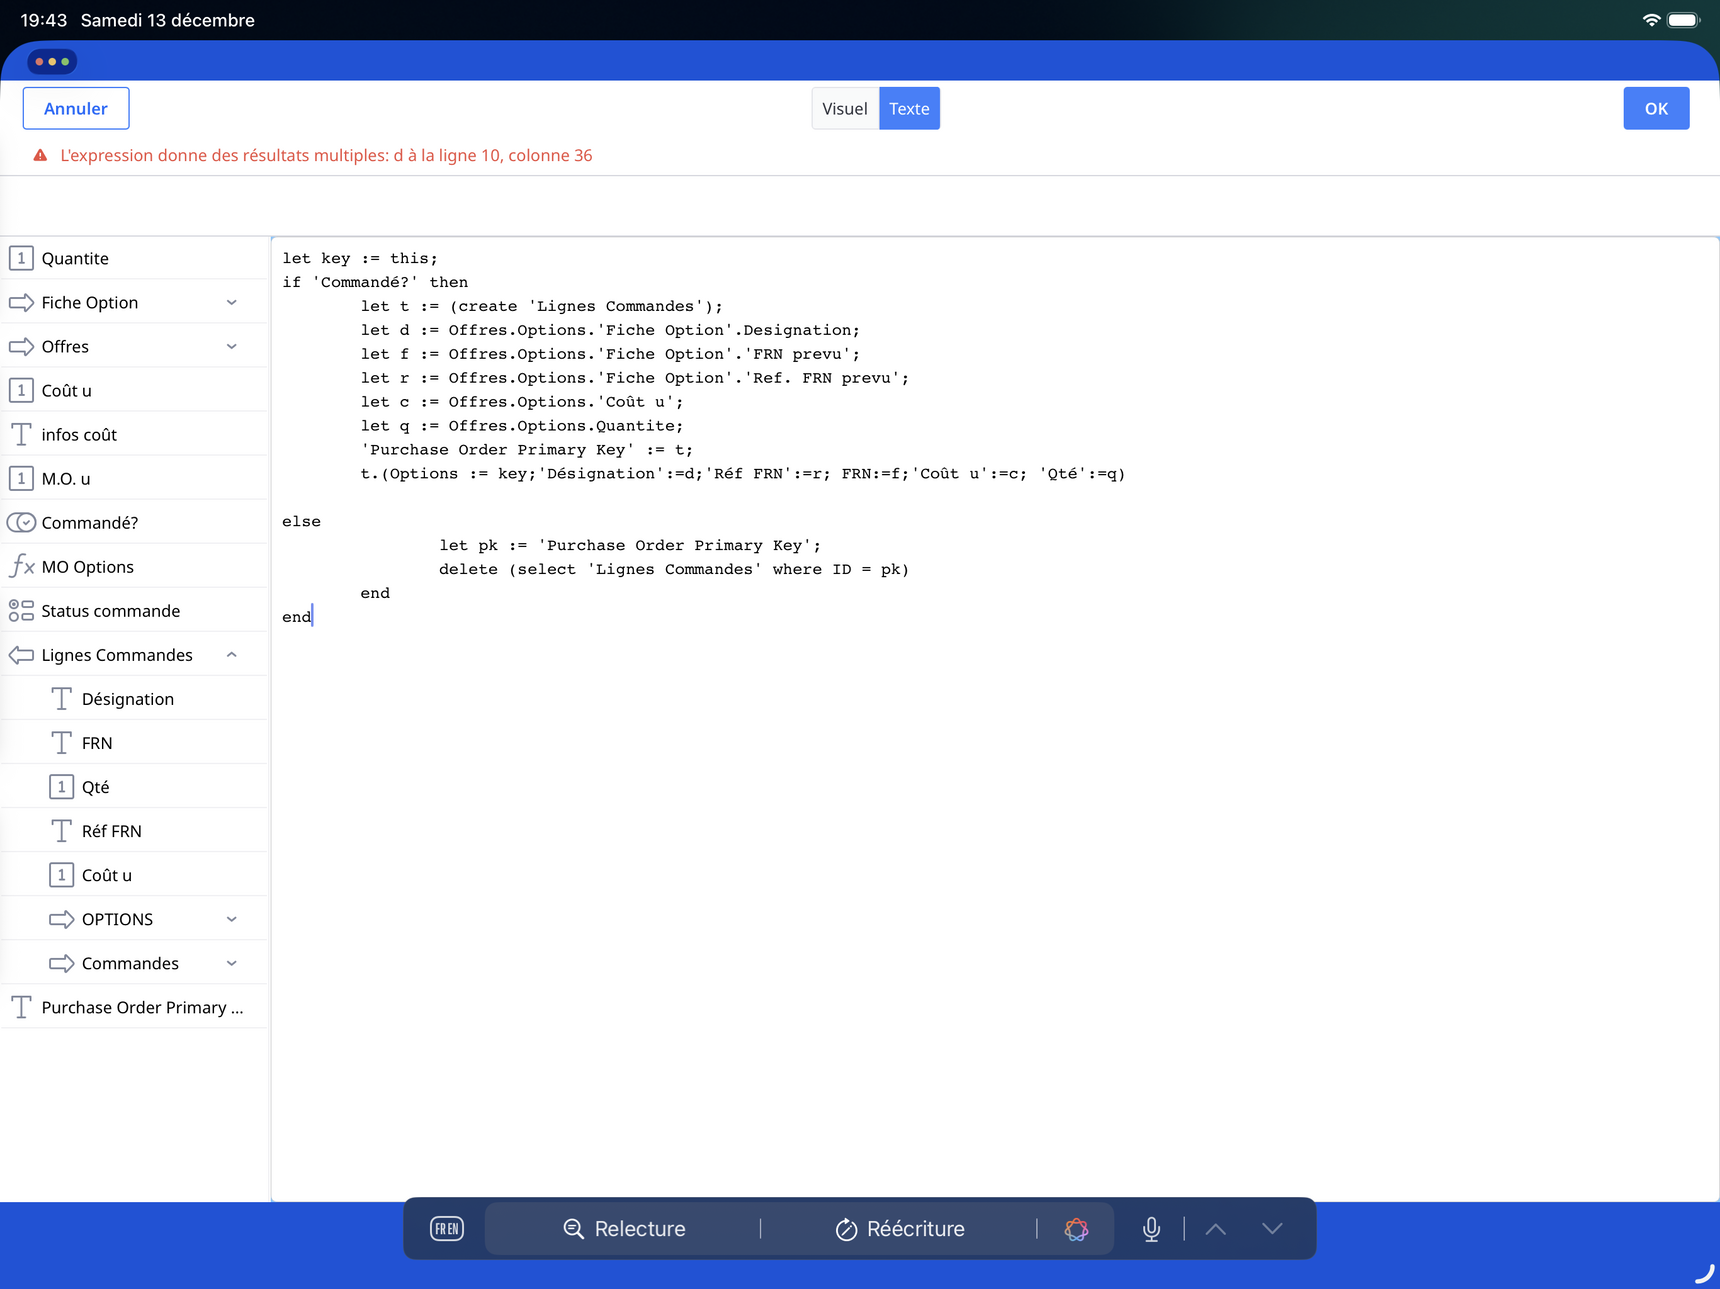Expand the OPTIONS reference under Lignes Commandes

[231, 919]
